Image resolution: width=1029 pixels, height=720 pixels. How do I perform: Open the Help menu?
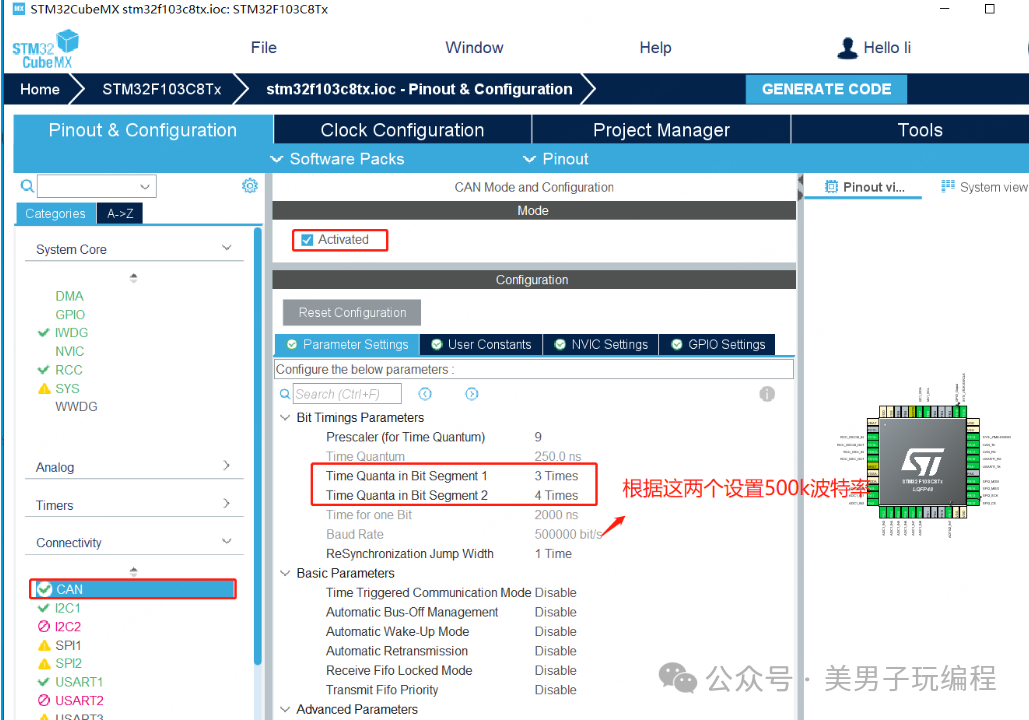[656, 48]
